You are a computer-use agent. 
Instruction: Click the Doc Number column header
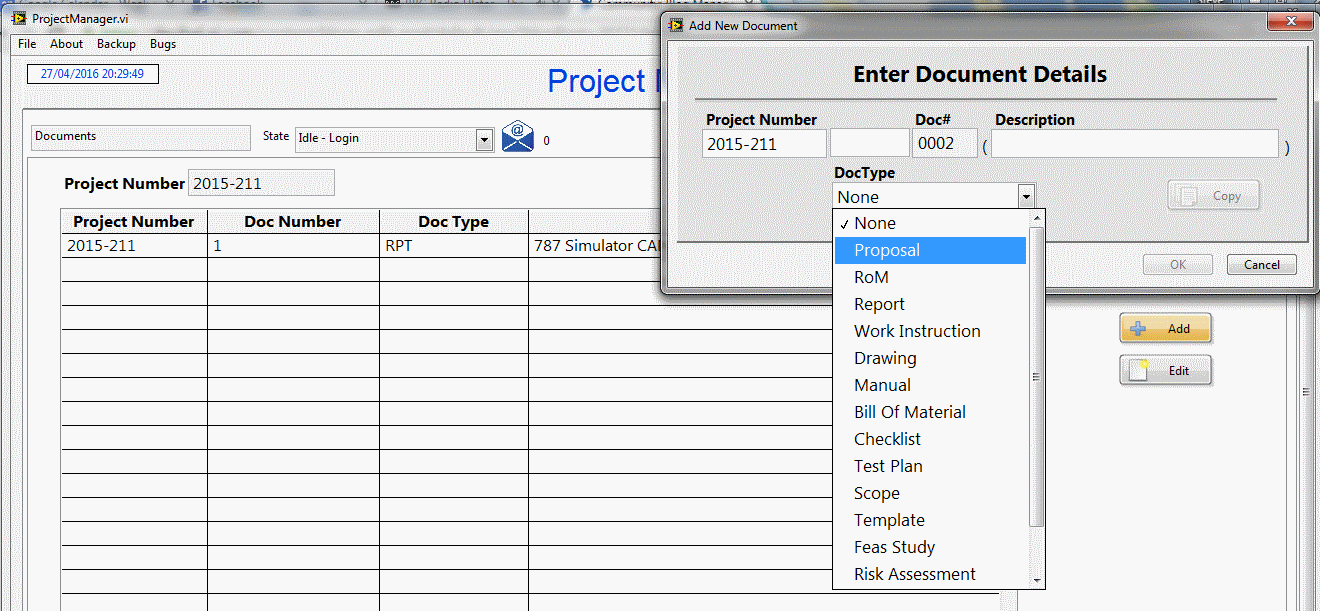coord(293,222)
